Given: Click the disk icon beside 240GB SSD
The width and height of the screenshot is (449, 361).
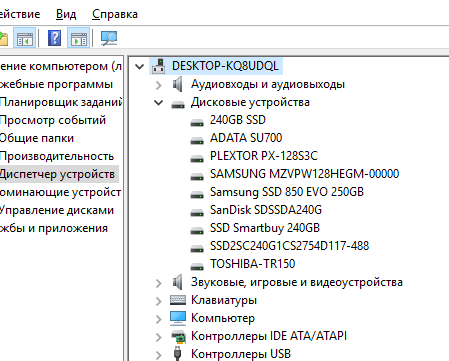Looking at the screenshot, I should 197,123.
